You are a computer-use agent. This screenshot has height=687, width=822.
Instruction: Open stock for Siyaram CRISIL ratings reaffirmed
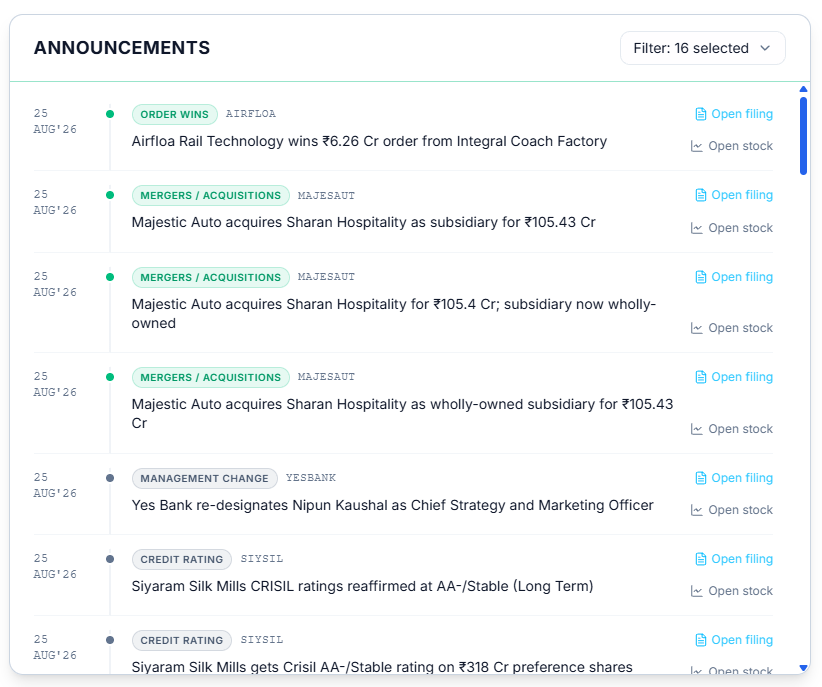731,591
